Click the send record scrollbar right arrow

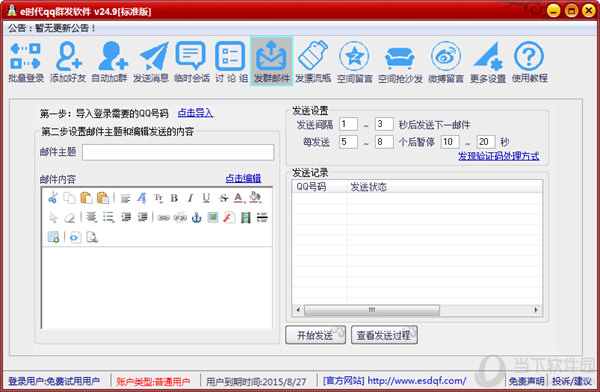click(536, 310)
